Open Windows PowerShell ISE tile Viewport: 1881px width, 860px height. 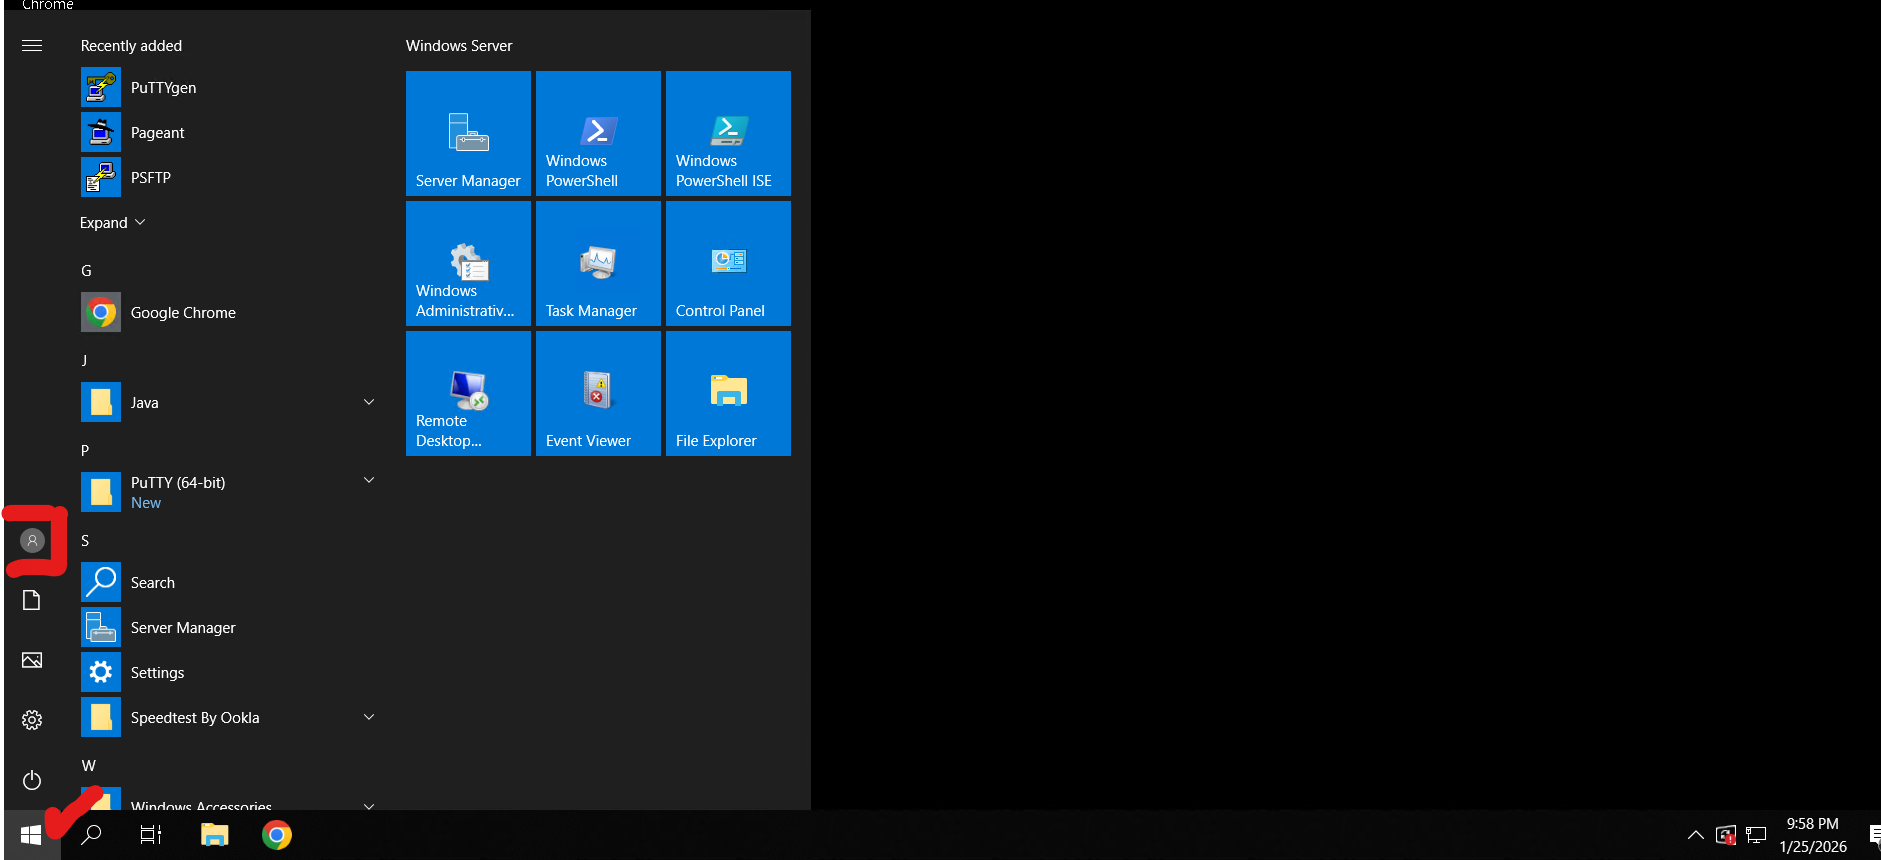[x=728, y=133]
